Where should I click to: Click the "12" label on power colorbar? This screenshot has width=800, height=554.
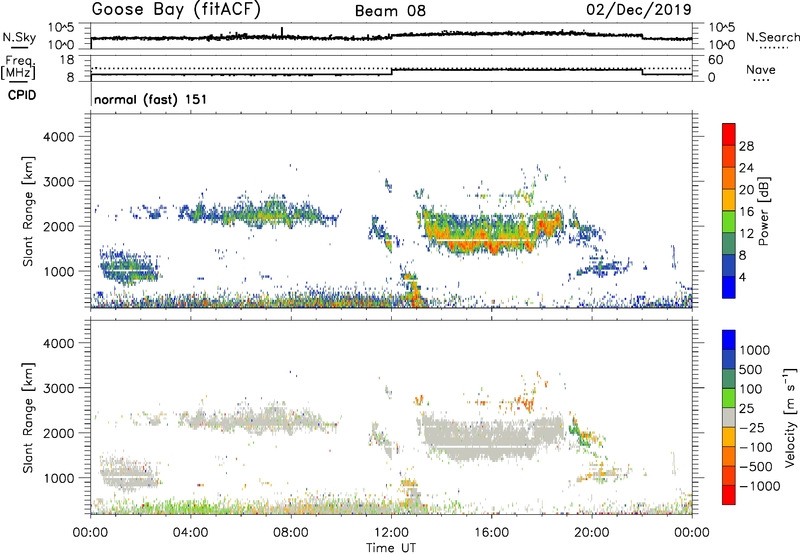click(x=746, y=234)
